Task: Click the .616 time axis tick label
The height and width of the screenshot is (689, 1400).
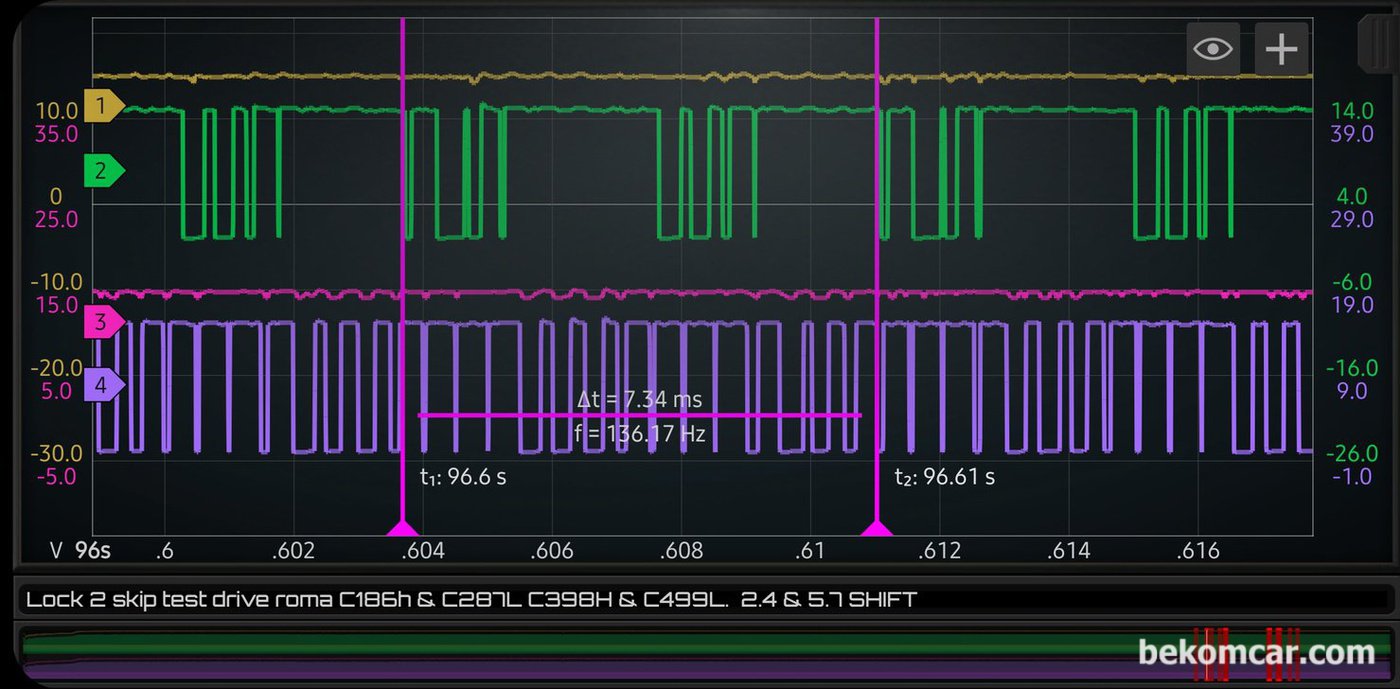Action: tap(1198, 550)
